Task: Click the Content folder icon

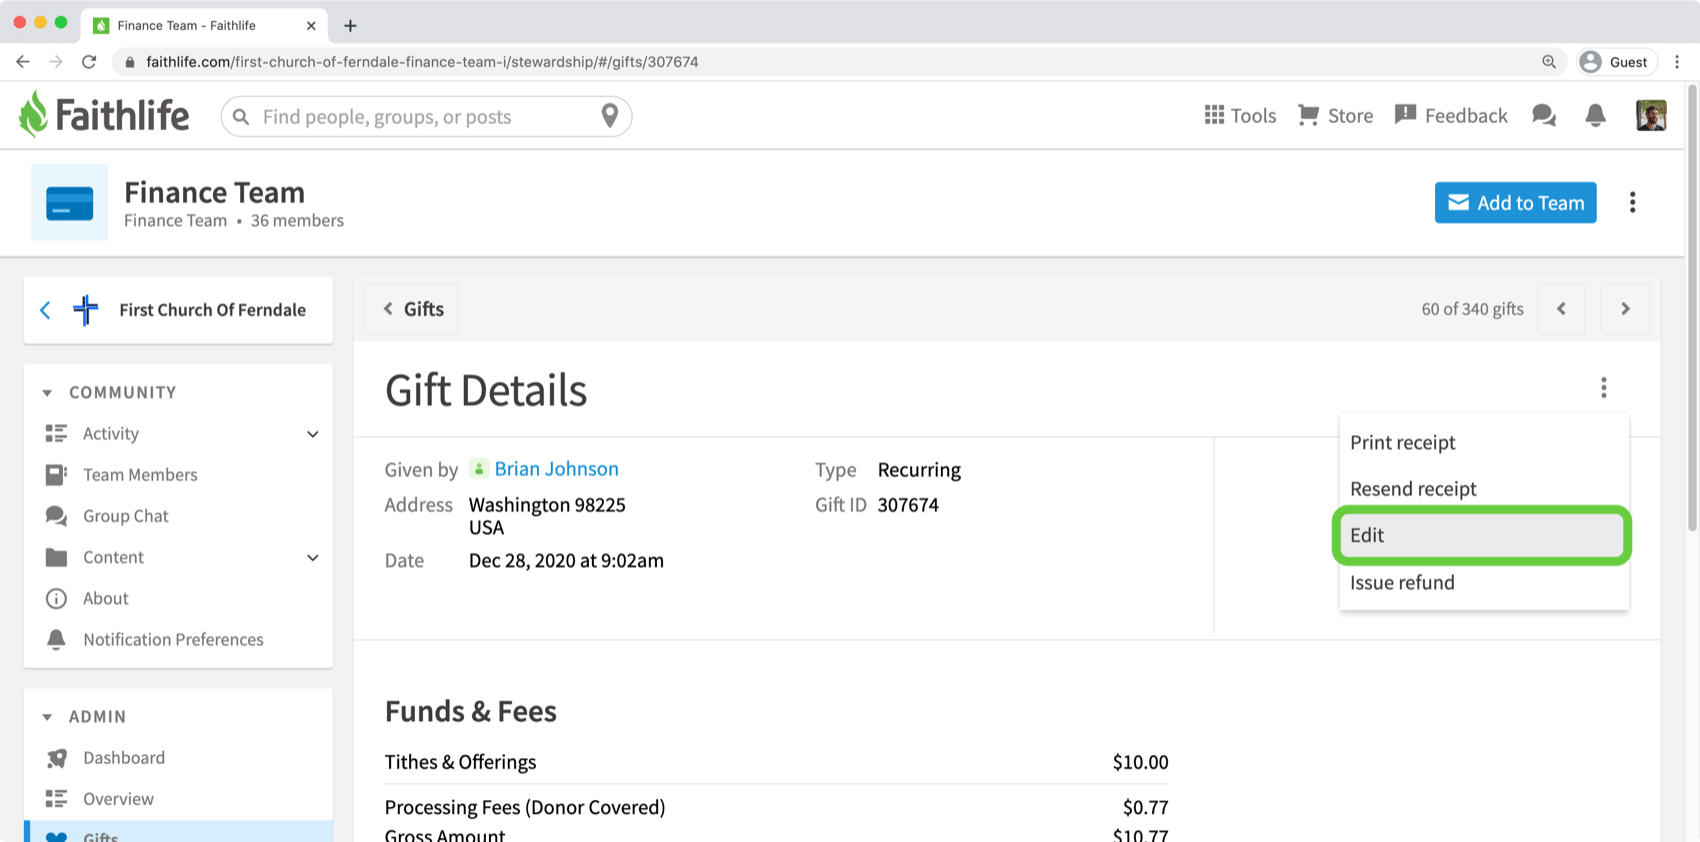Action: [x=56, y=557]
